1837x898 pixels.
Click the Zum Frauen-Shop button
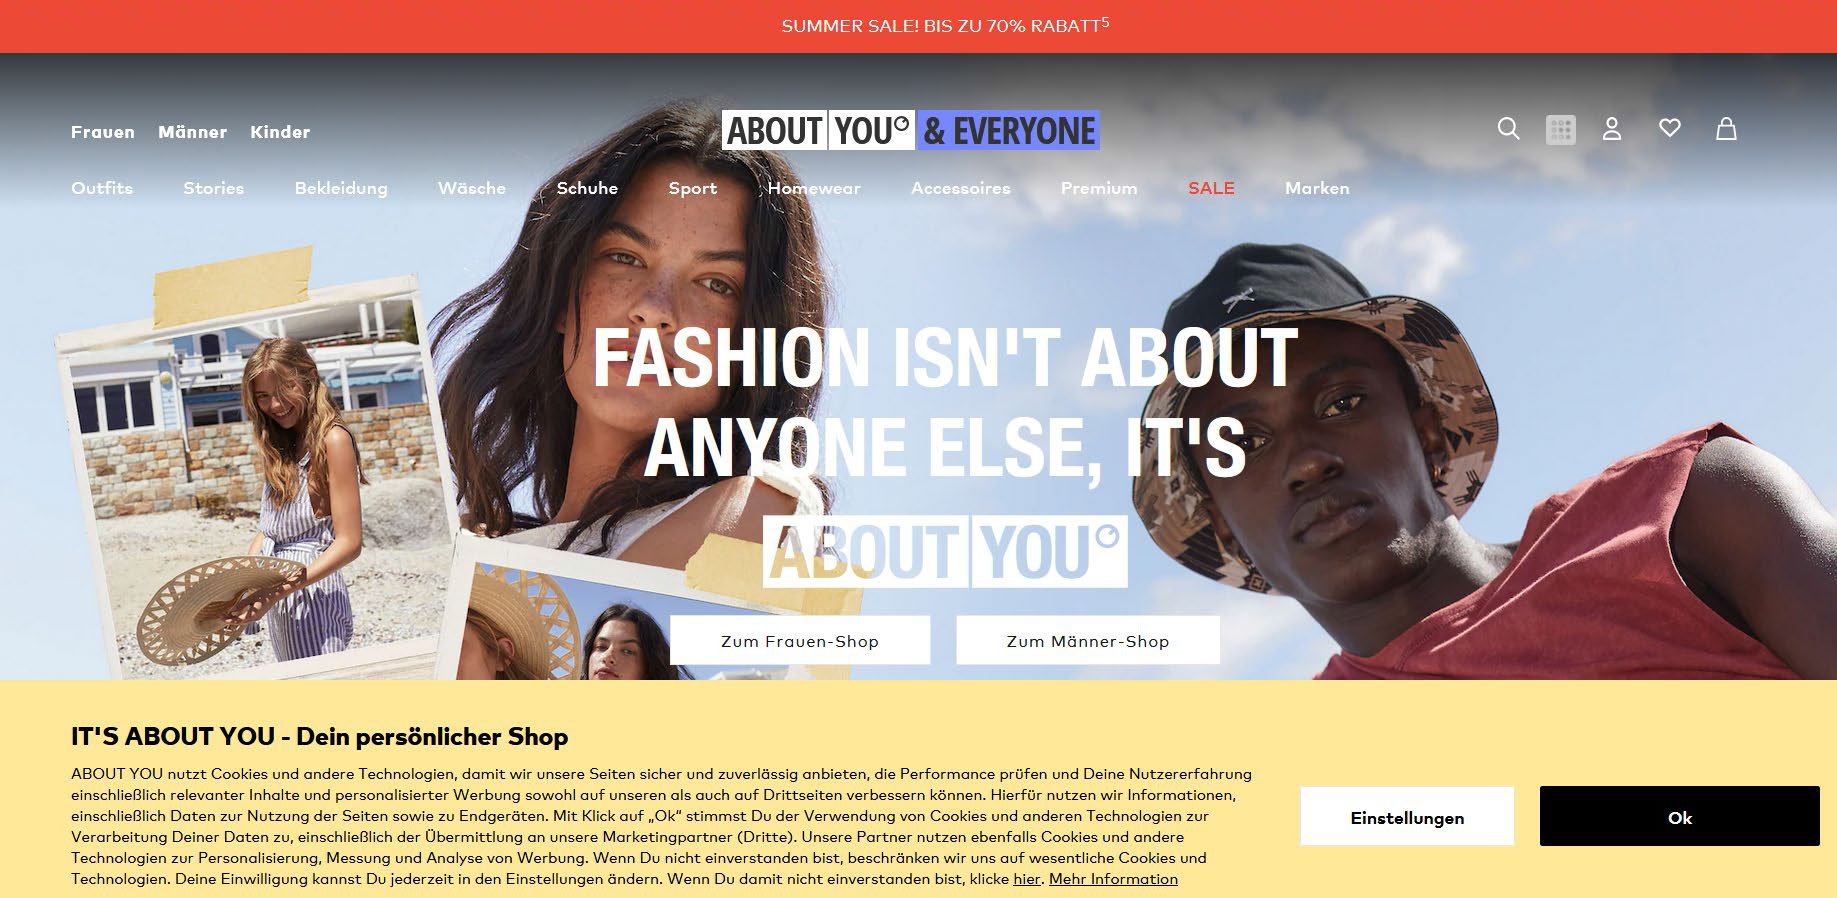[x=800, y=640]
